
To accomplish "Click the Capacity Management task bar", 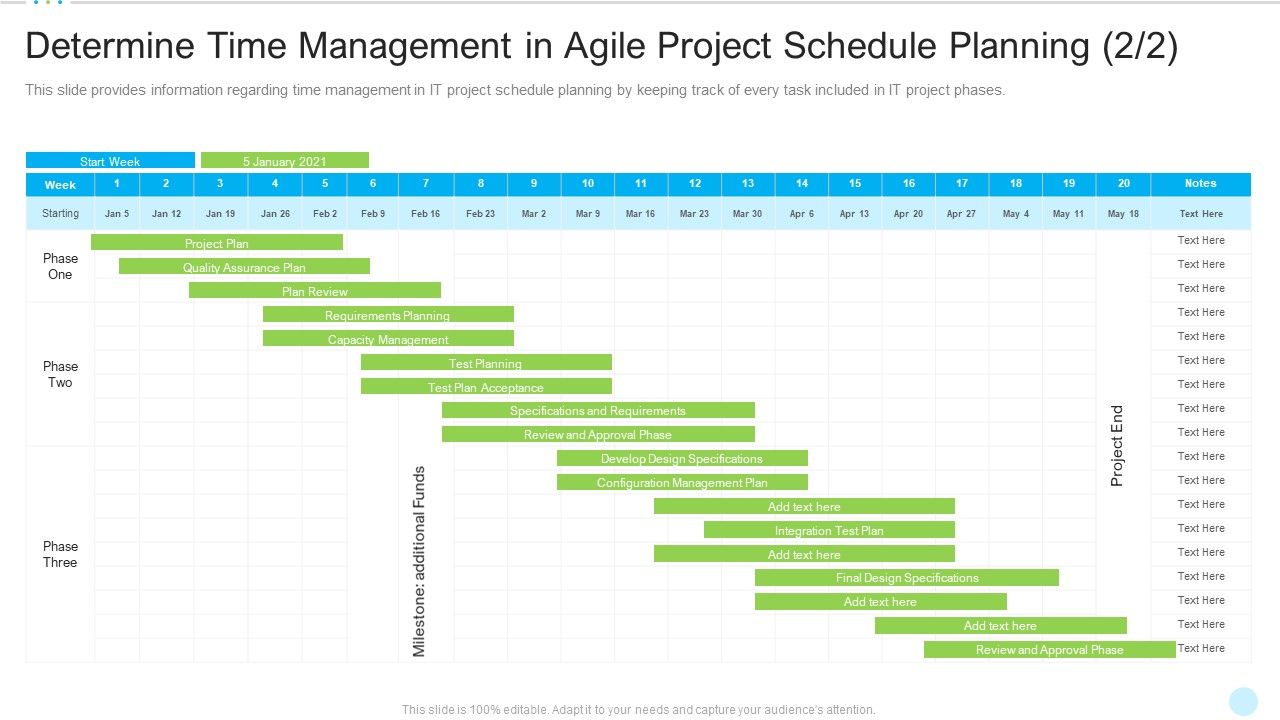I will [x=388, y=339].
